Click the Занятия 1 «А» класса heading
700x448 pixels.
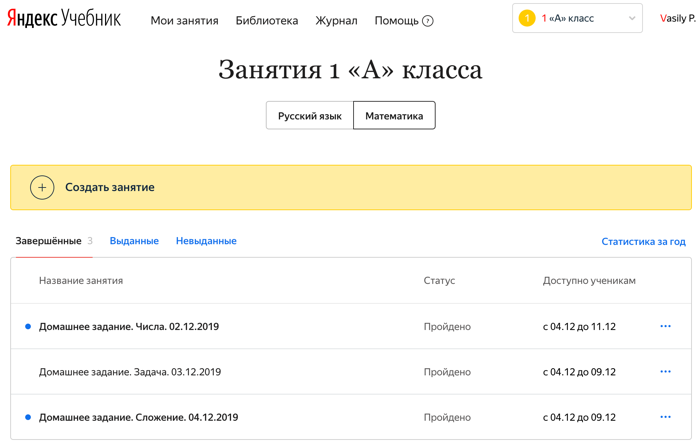click(350, 70)
